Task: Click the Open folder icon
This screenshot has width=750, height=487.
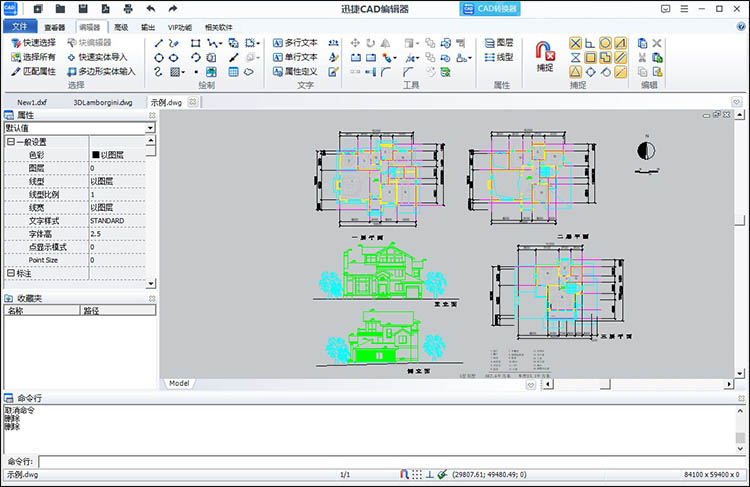Action: click(60, 9)
